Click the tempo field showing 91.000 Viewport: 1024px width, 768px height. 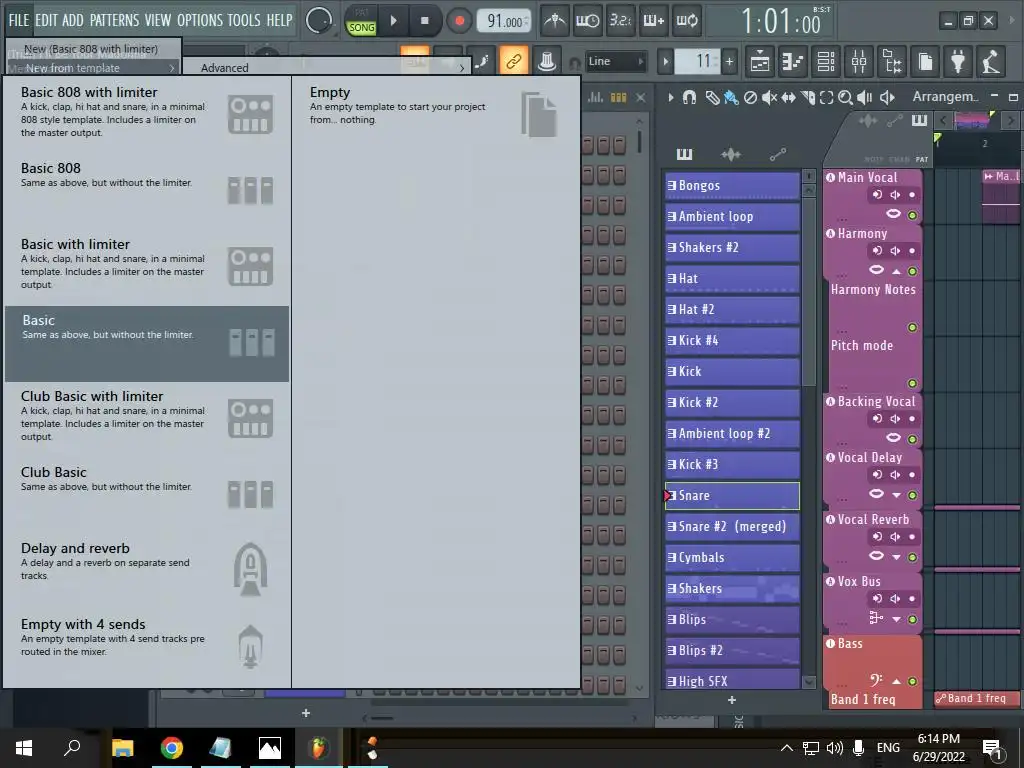click(x=504, y=21)
